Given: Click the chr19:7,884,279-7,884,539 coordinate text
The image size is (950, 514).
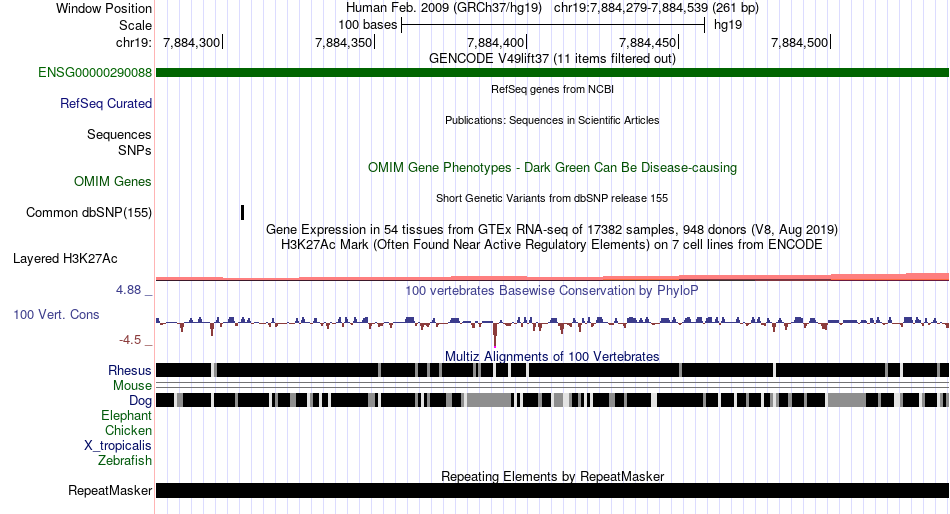Looking at the screenshot, I should click(x=656, y=8).
